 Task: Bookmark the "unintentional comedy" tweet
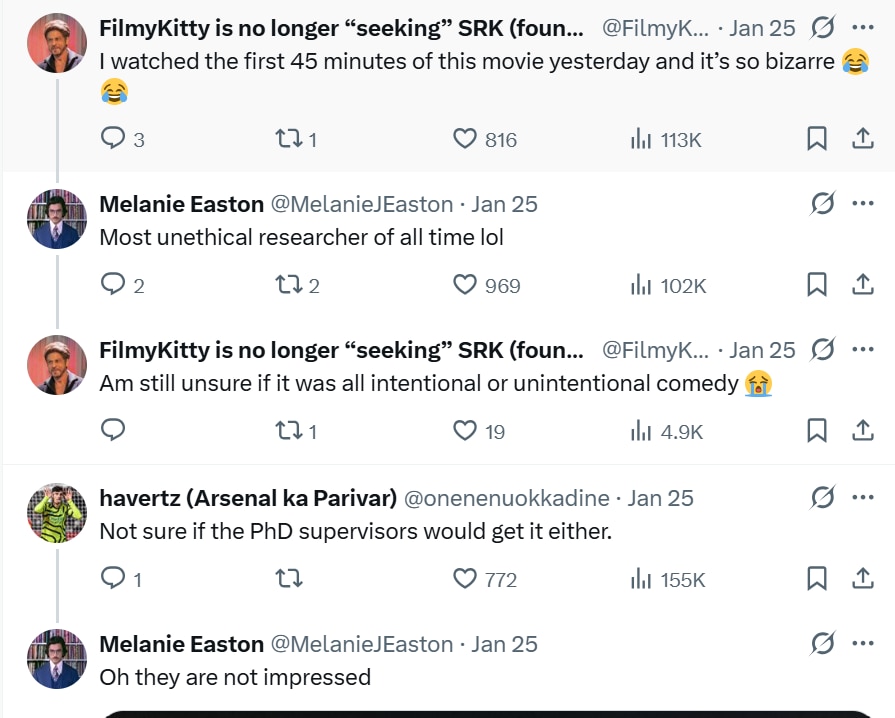click(x=817, y=431)
